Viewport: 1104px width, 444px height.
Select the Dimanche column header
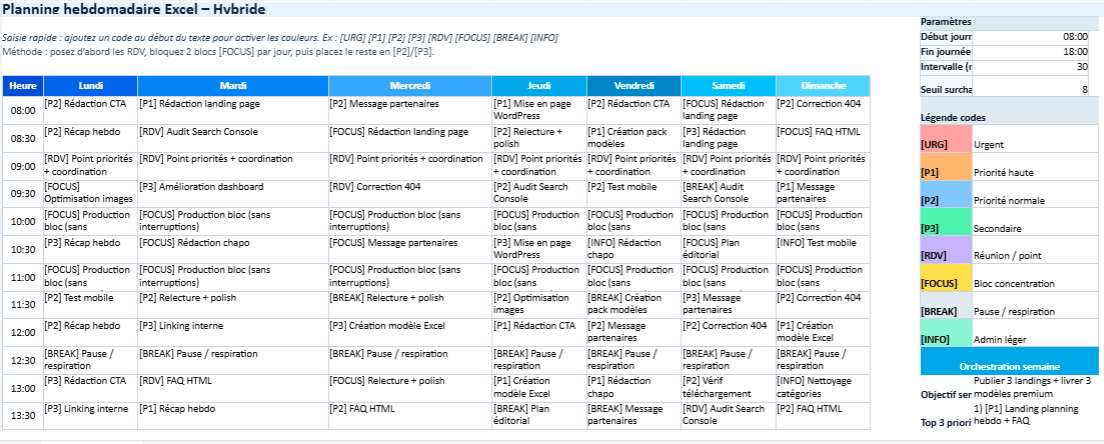click(823, 86)
